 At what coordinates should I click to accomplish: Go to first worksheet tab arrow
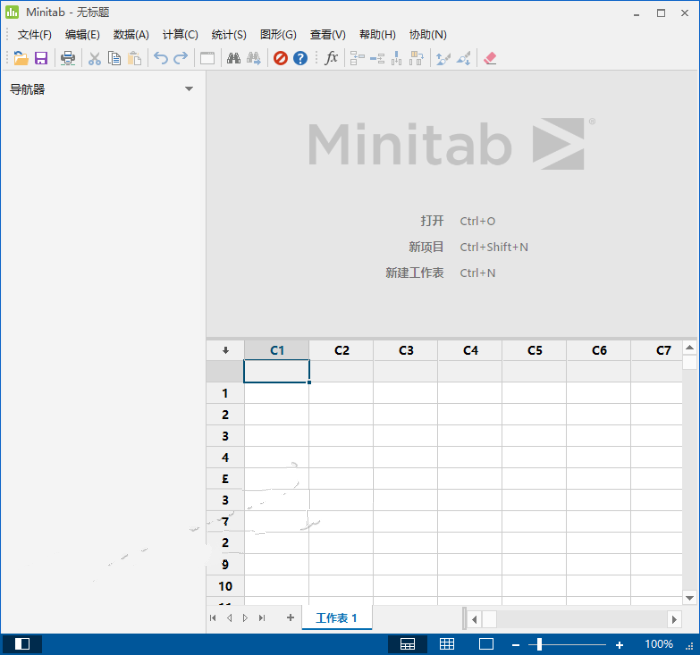(213, 618)
